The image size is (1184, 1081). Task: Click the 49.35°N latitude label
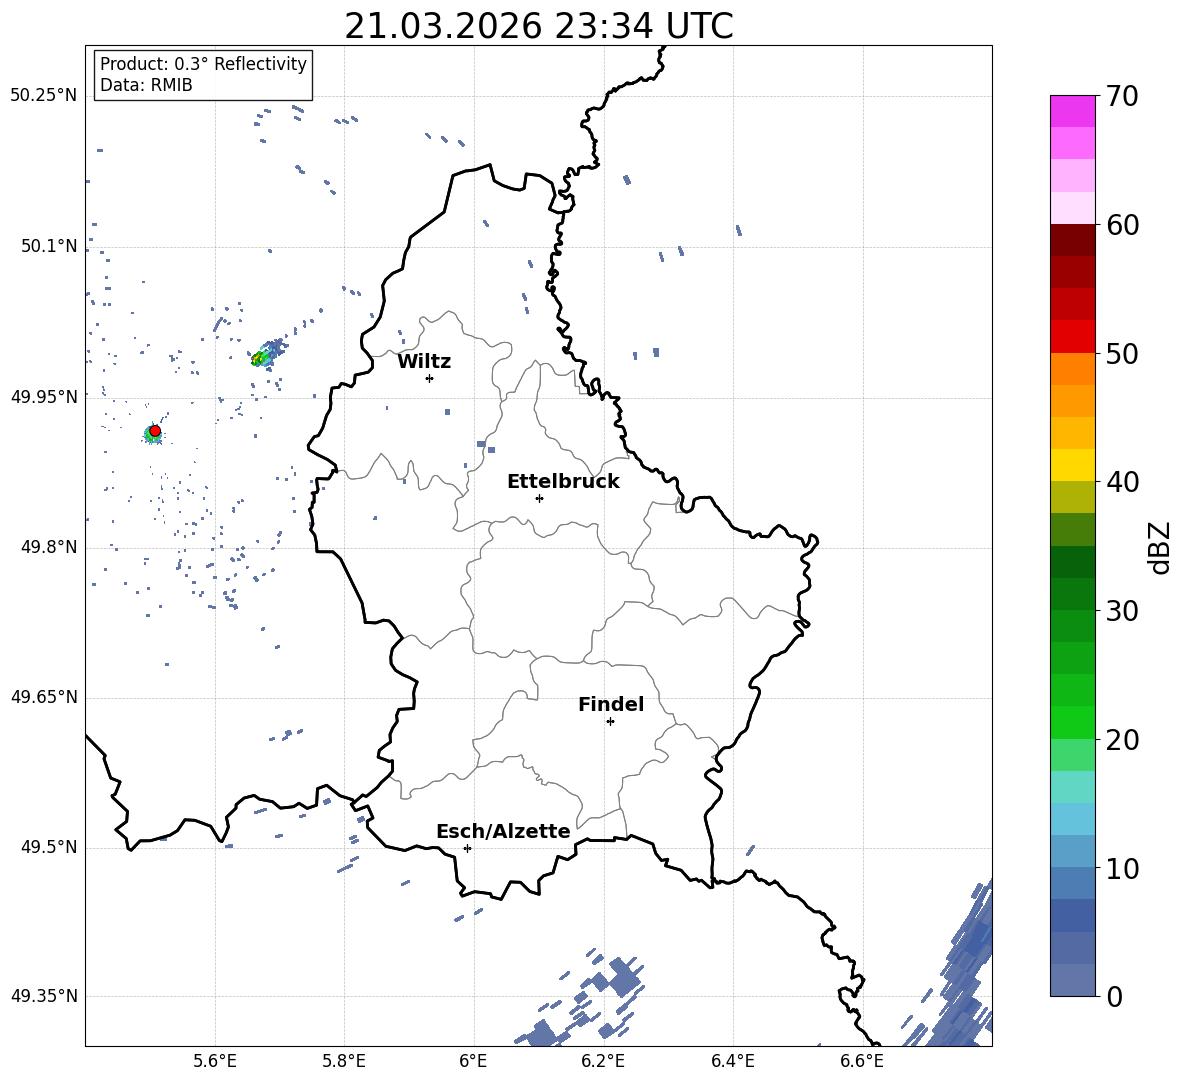tap(44, 996)
